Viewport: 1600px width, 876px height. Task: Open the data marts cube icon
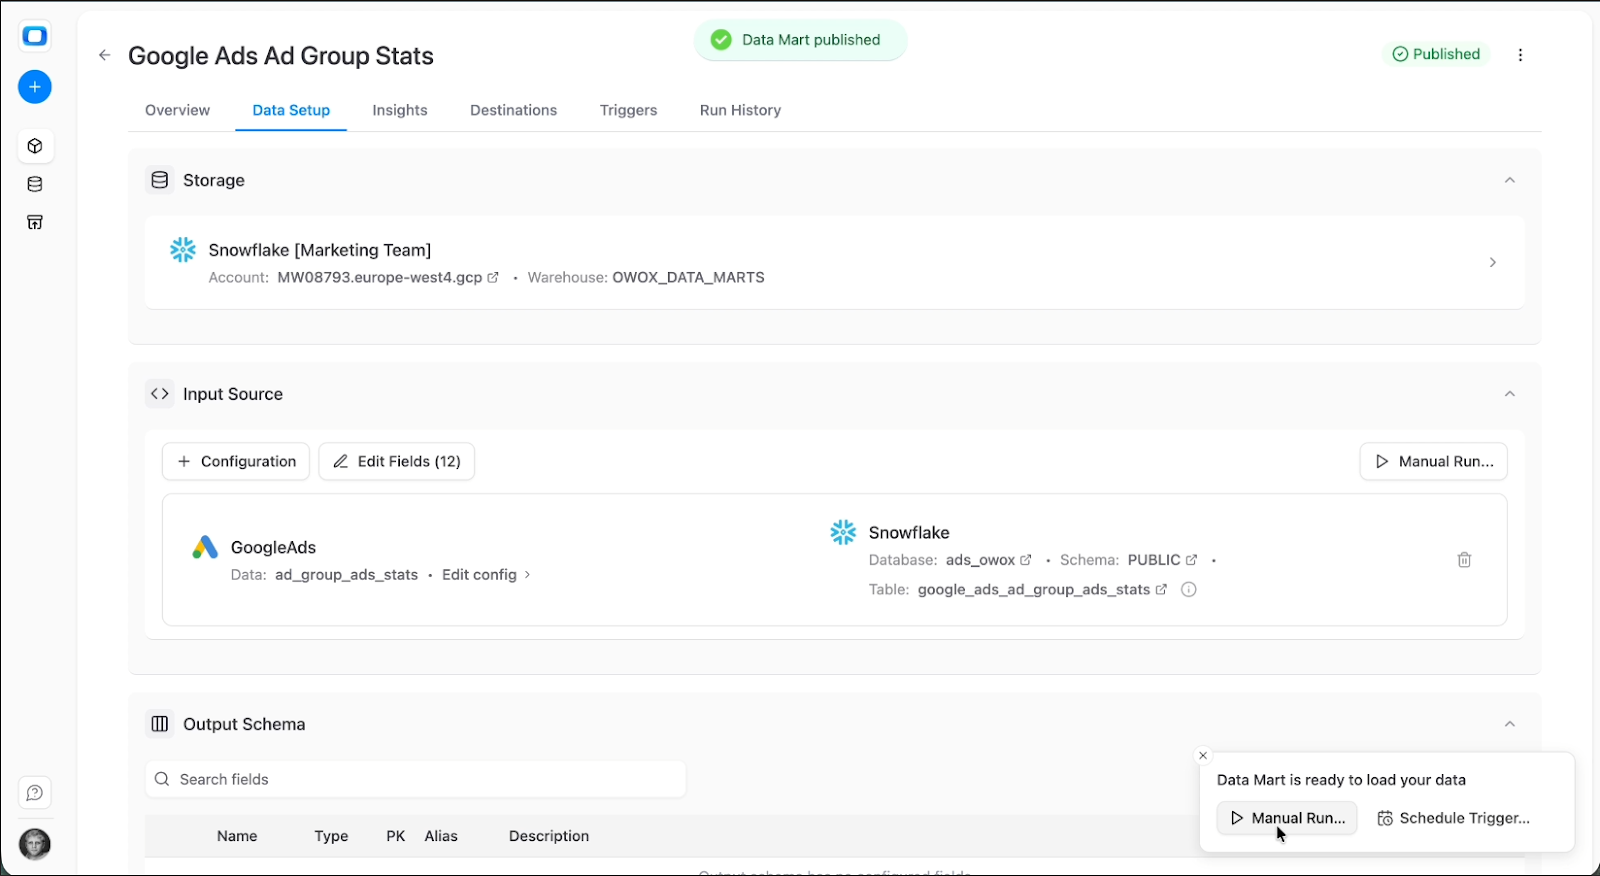(x=35, y=146)
